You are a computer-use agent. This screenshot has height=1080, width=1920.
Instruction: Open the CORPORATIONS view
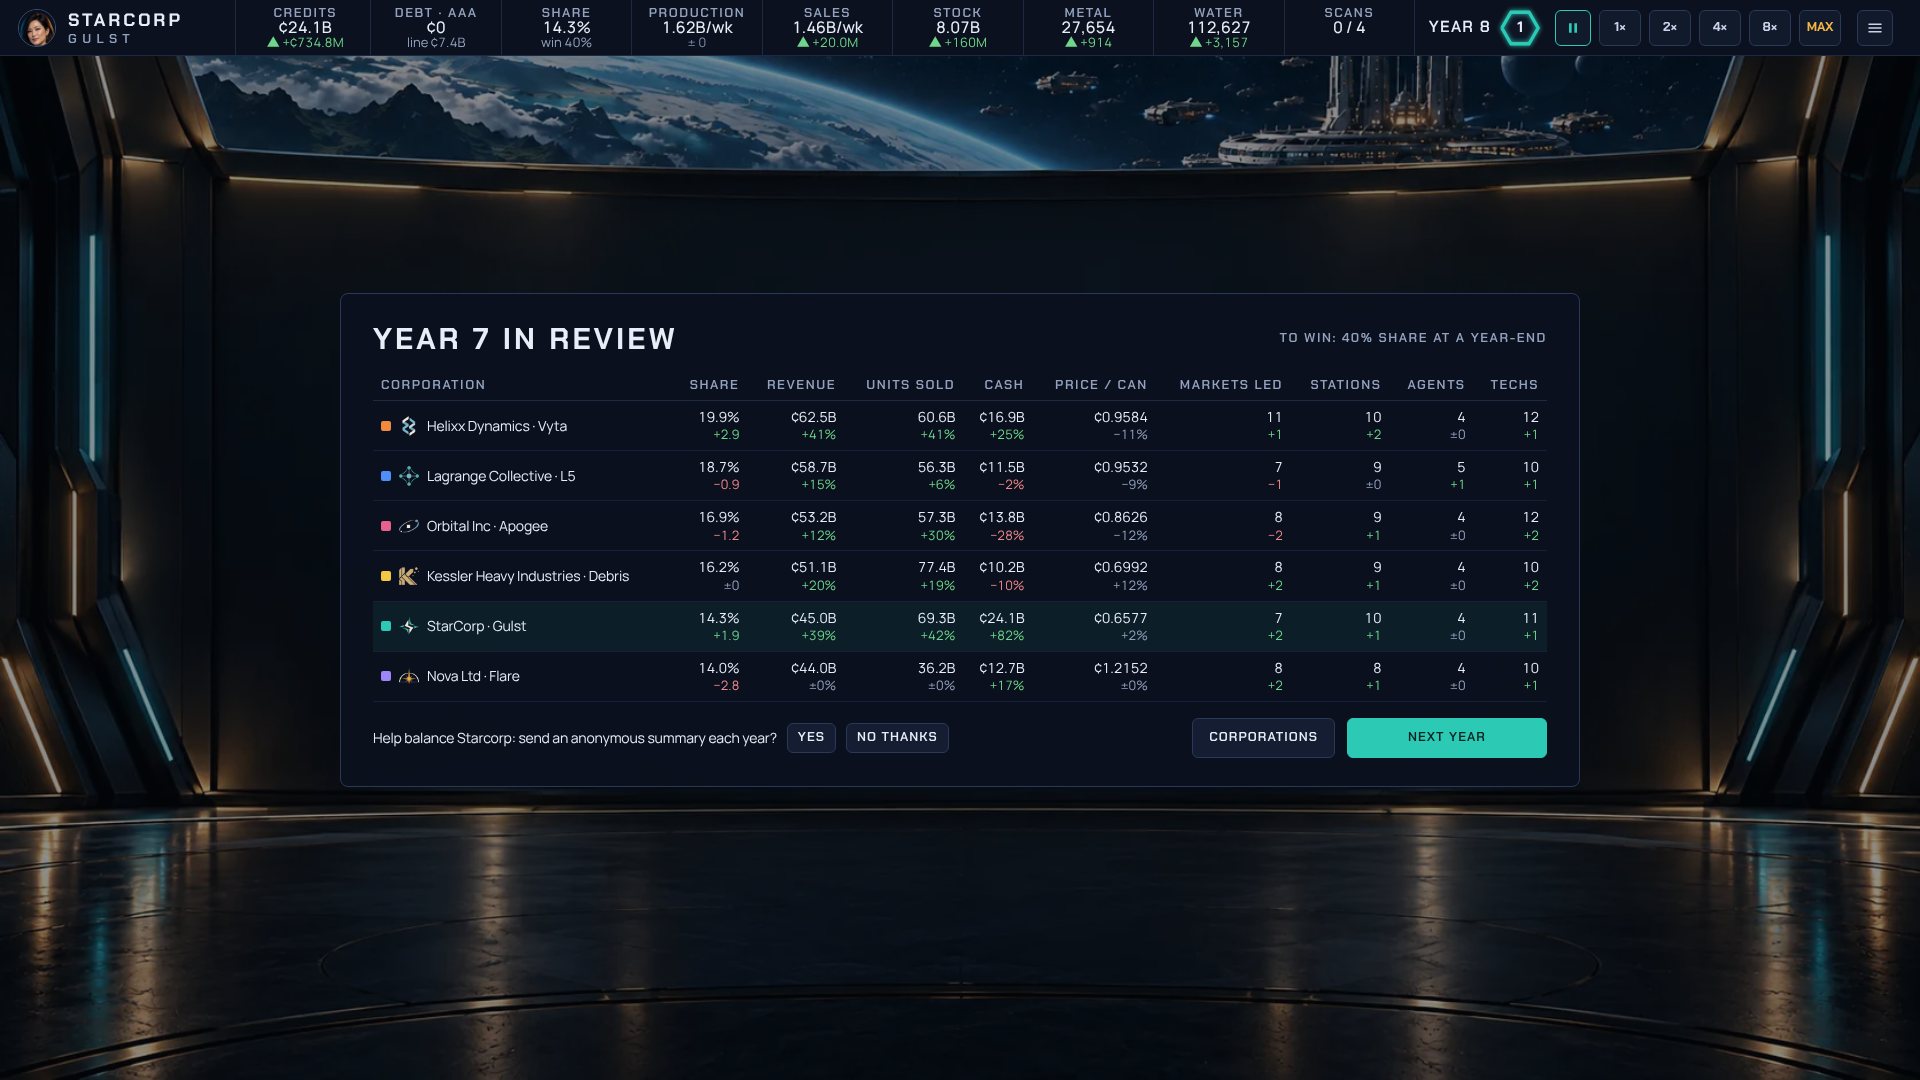pyautogui.click(x=1263, y=738)
